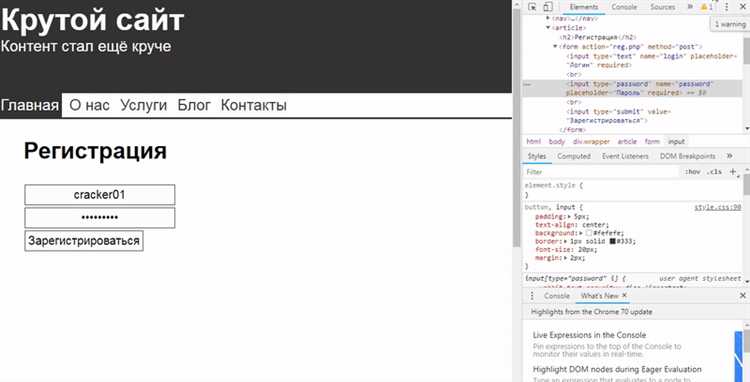This screenshot has height=382, width=750.
Task: Open Live Expressions in the Console item
Action: tap(589, 335)
